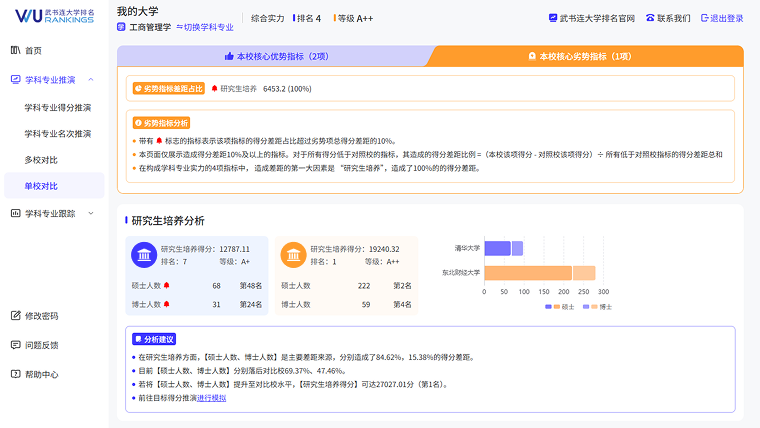Switch to 本校核心优势指标 (2项) tab
This screenshot has height=428, width=760.
(276, 56)
